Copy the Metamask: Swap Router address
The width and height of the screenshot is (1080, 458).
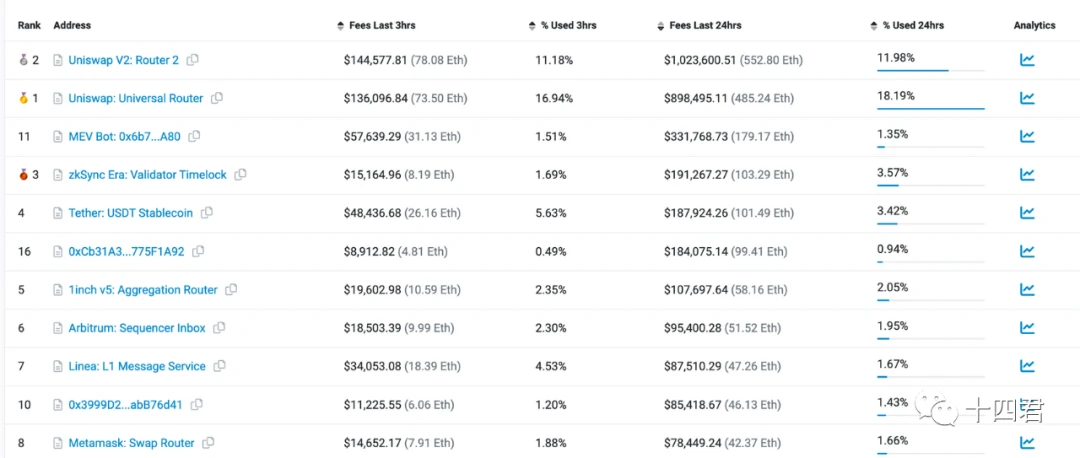[x=208, y=442]
